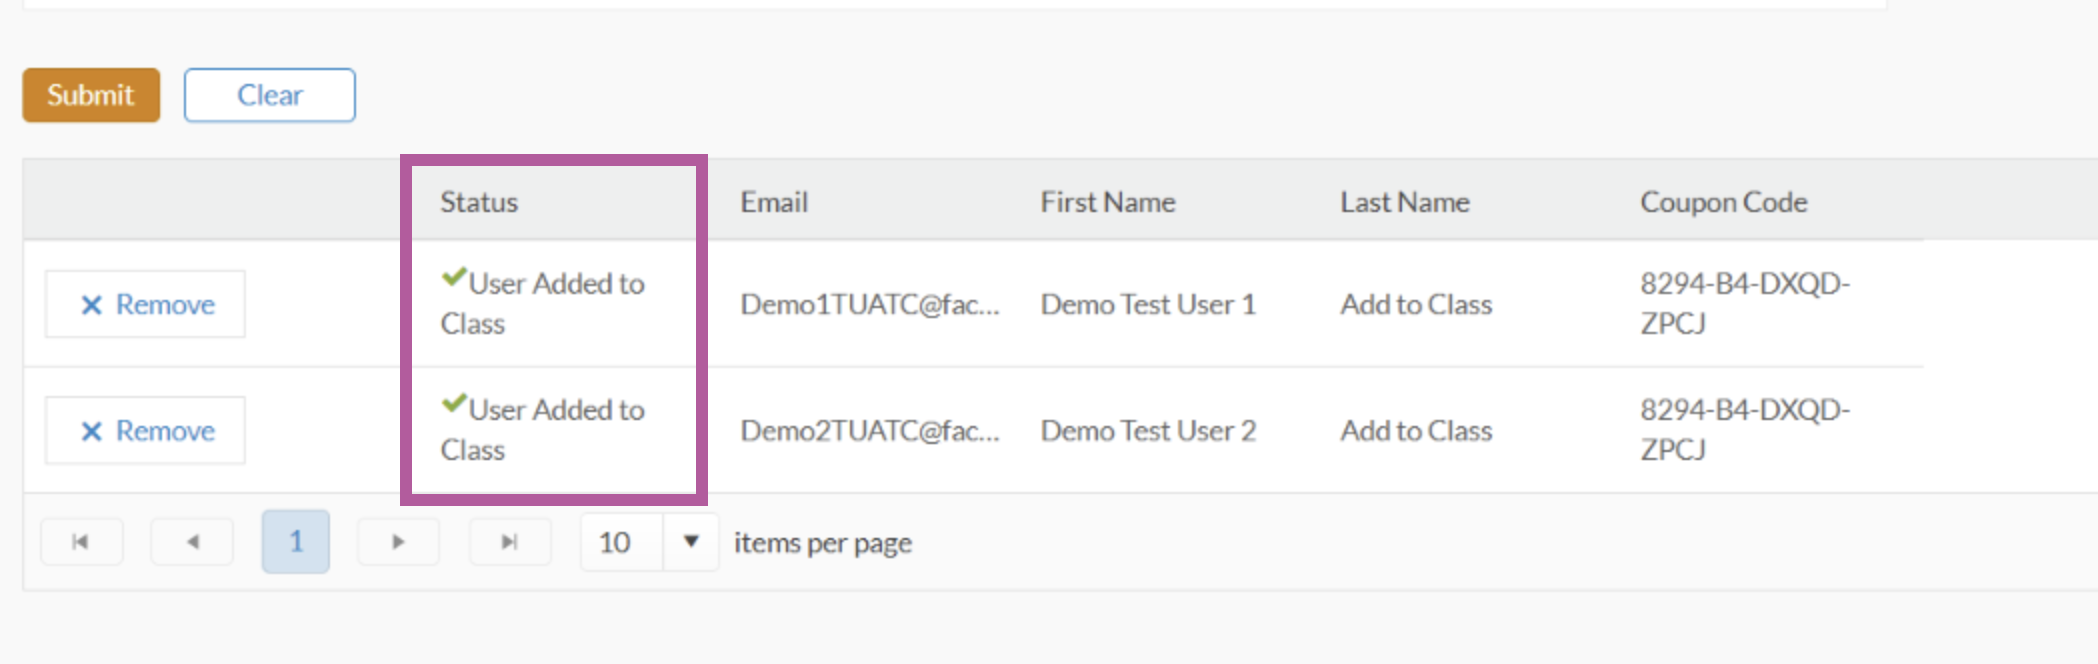Sort by the Email column header
Image resolution: width=2098 pixels, height=664 pixels.
774,202
